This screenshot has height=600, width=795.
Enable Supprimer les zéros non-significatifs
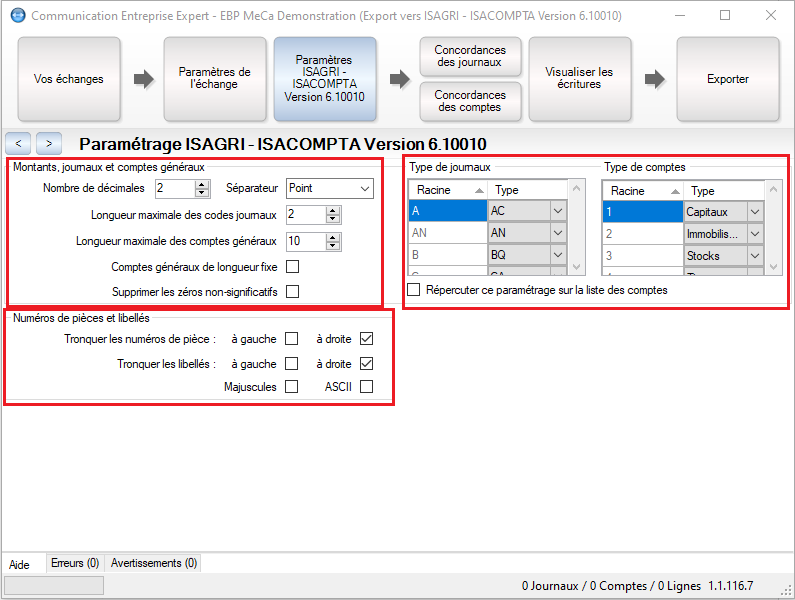point(293,292)
